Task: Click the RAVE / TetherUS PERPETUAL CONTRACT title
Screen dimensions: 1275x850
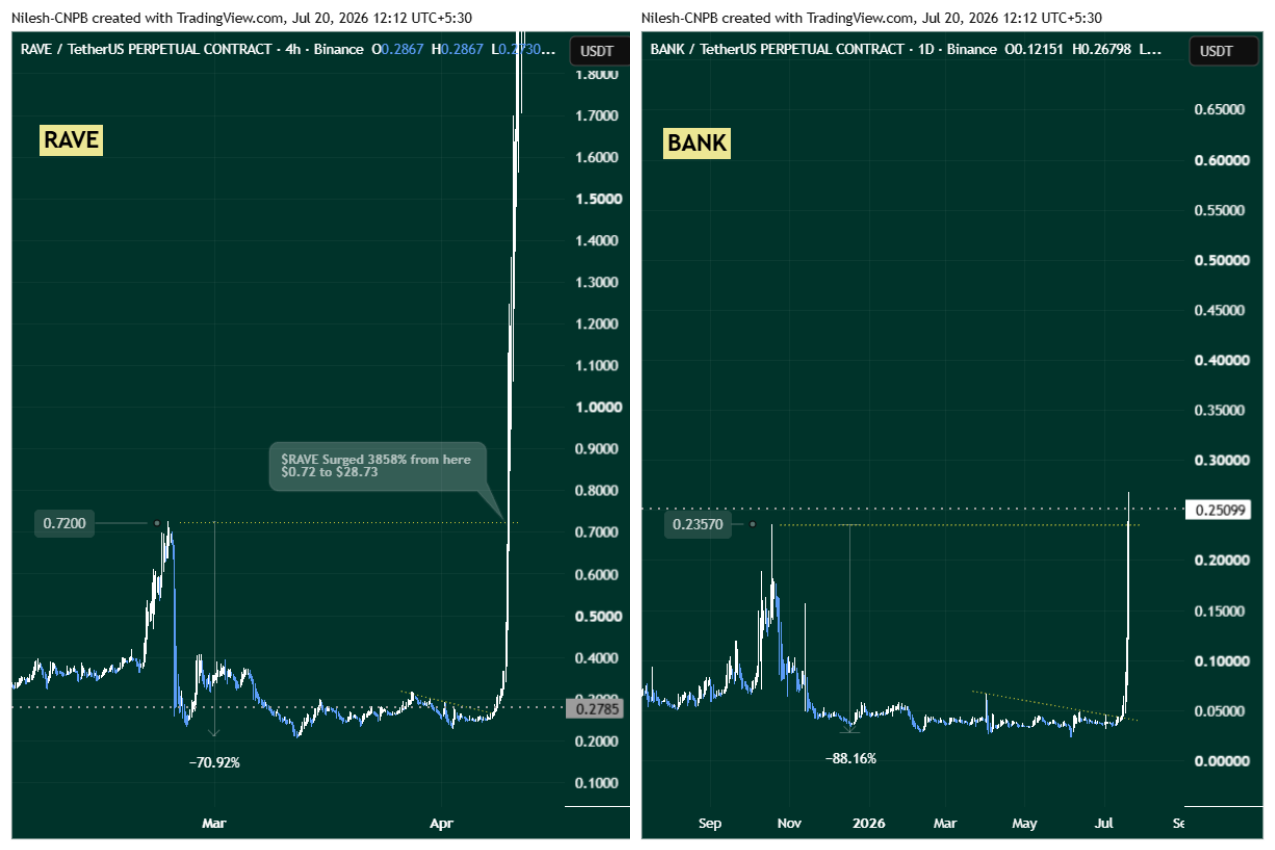Action: pyautogui.click(x=145, y=49)
